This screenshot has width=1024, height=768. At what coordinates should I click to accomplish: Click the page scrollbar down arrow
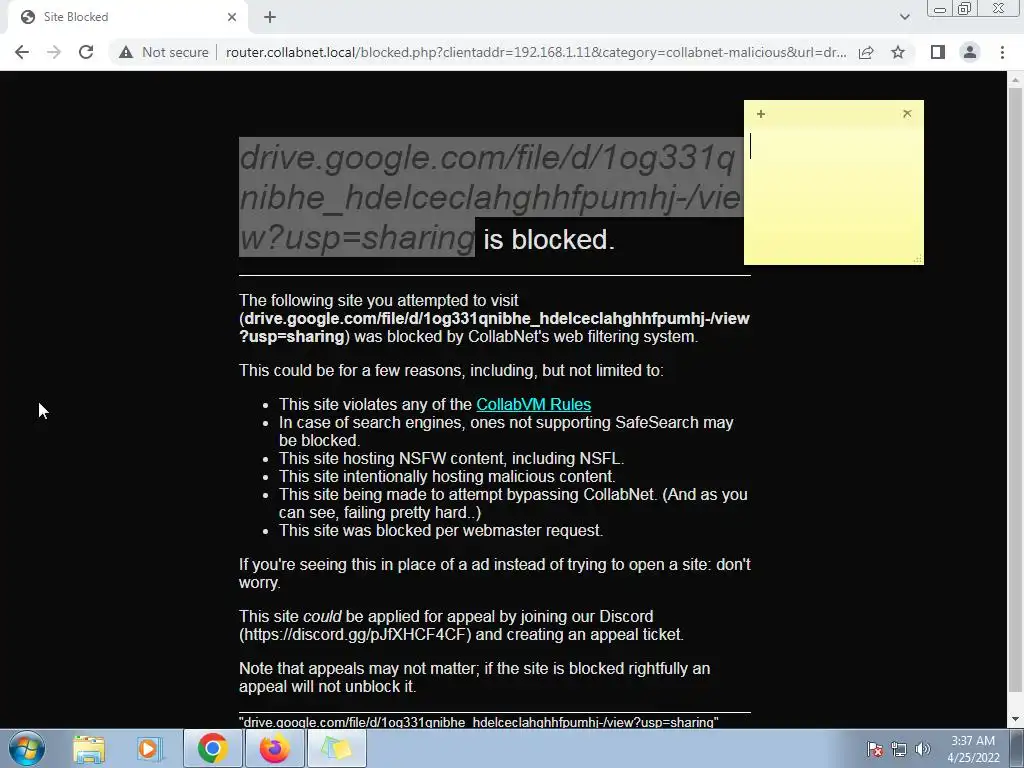click(x=1015, y=719)
